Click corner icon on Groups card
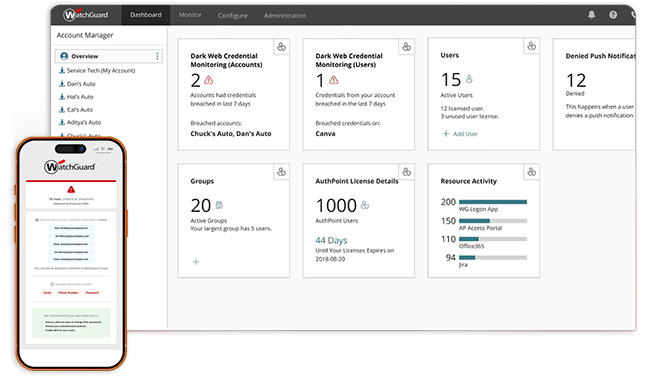650x392 pixels. click(281, 172)
